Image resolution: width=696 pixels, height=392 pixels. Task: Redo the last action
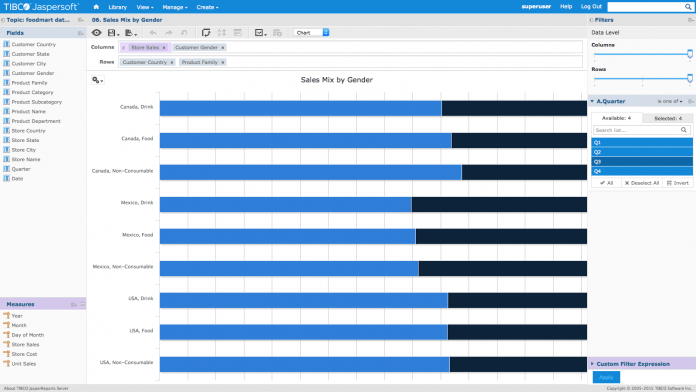pyautogui.click(x=169, y=33)
